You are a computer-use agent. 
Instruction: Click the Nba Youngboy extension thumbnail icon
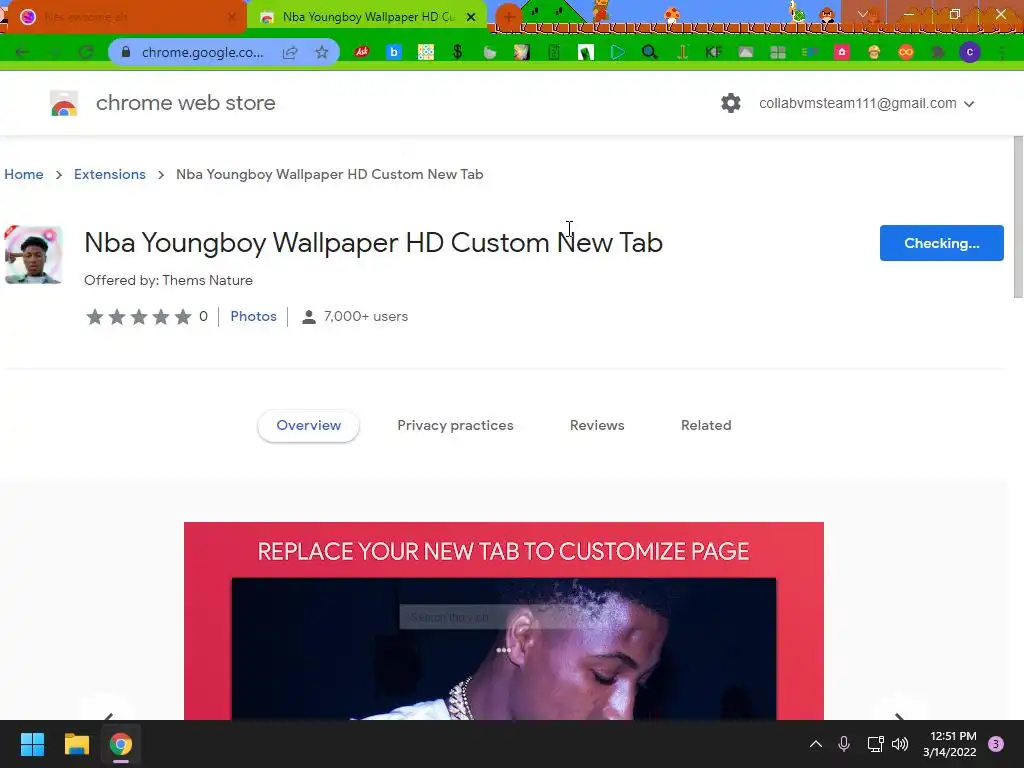(33, 255)
